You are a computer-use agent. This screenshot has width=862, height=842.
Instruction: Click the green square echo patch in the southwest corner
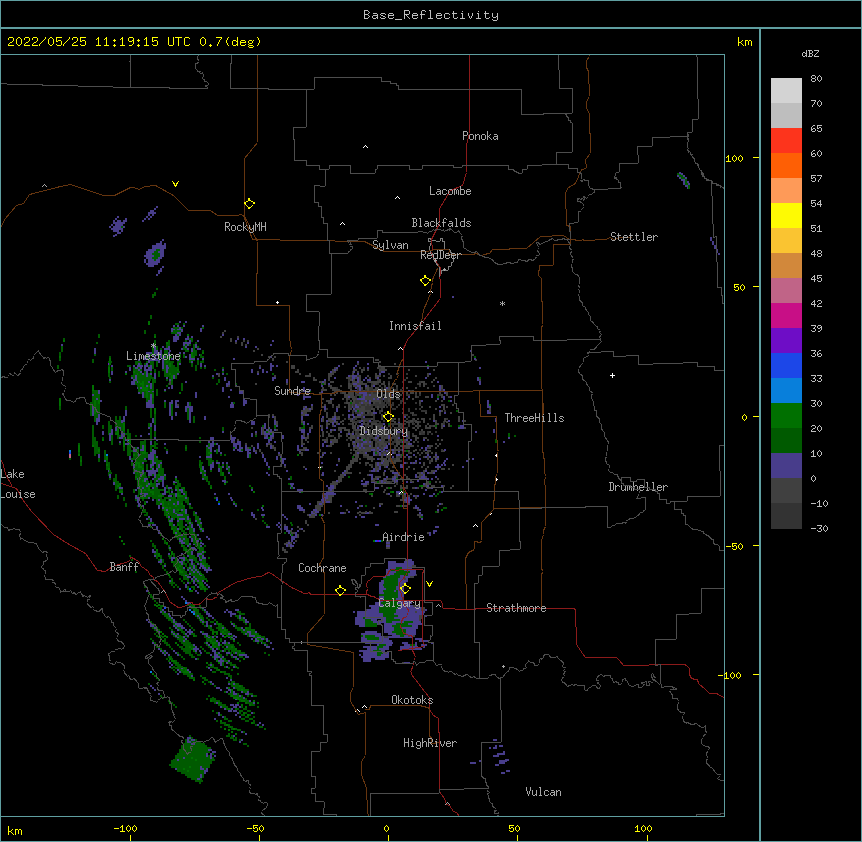point(192,759)
